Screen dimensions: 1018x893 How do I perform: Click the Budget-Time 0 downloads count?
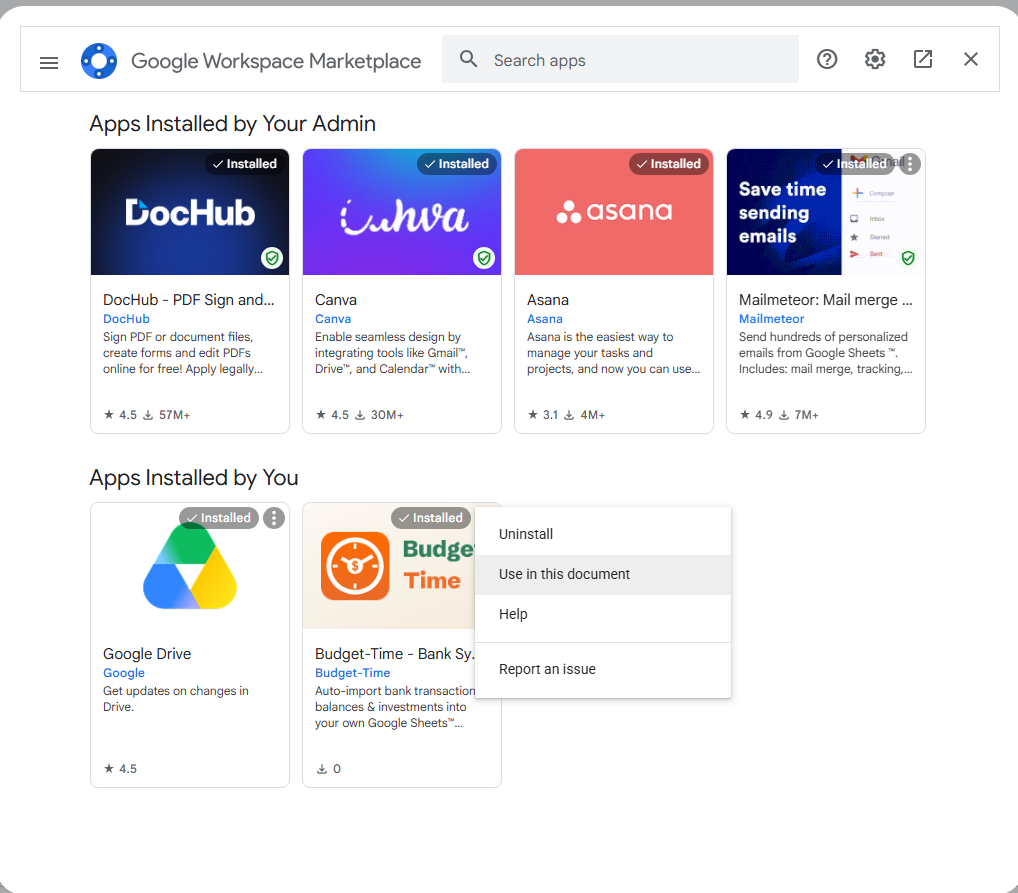coord(329,768)
